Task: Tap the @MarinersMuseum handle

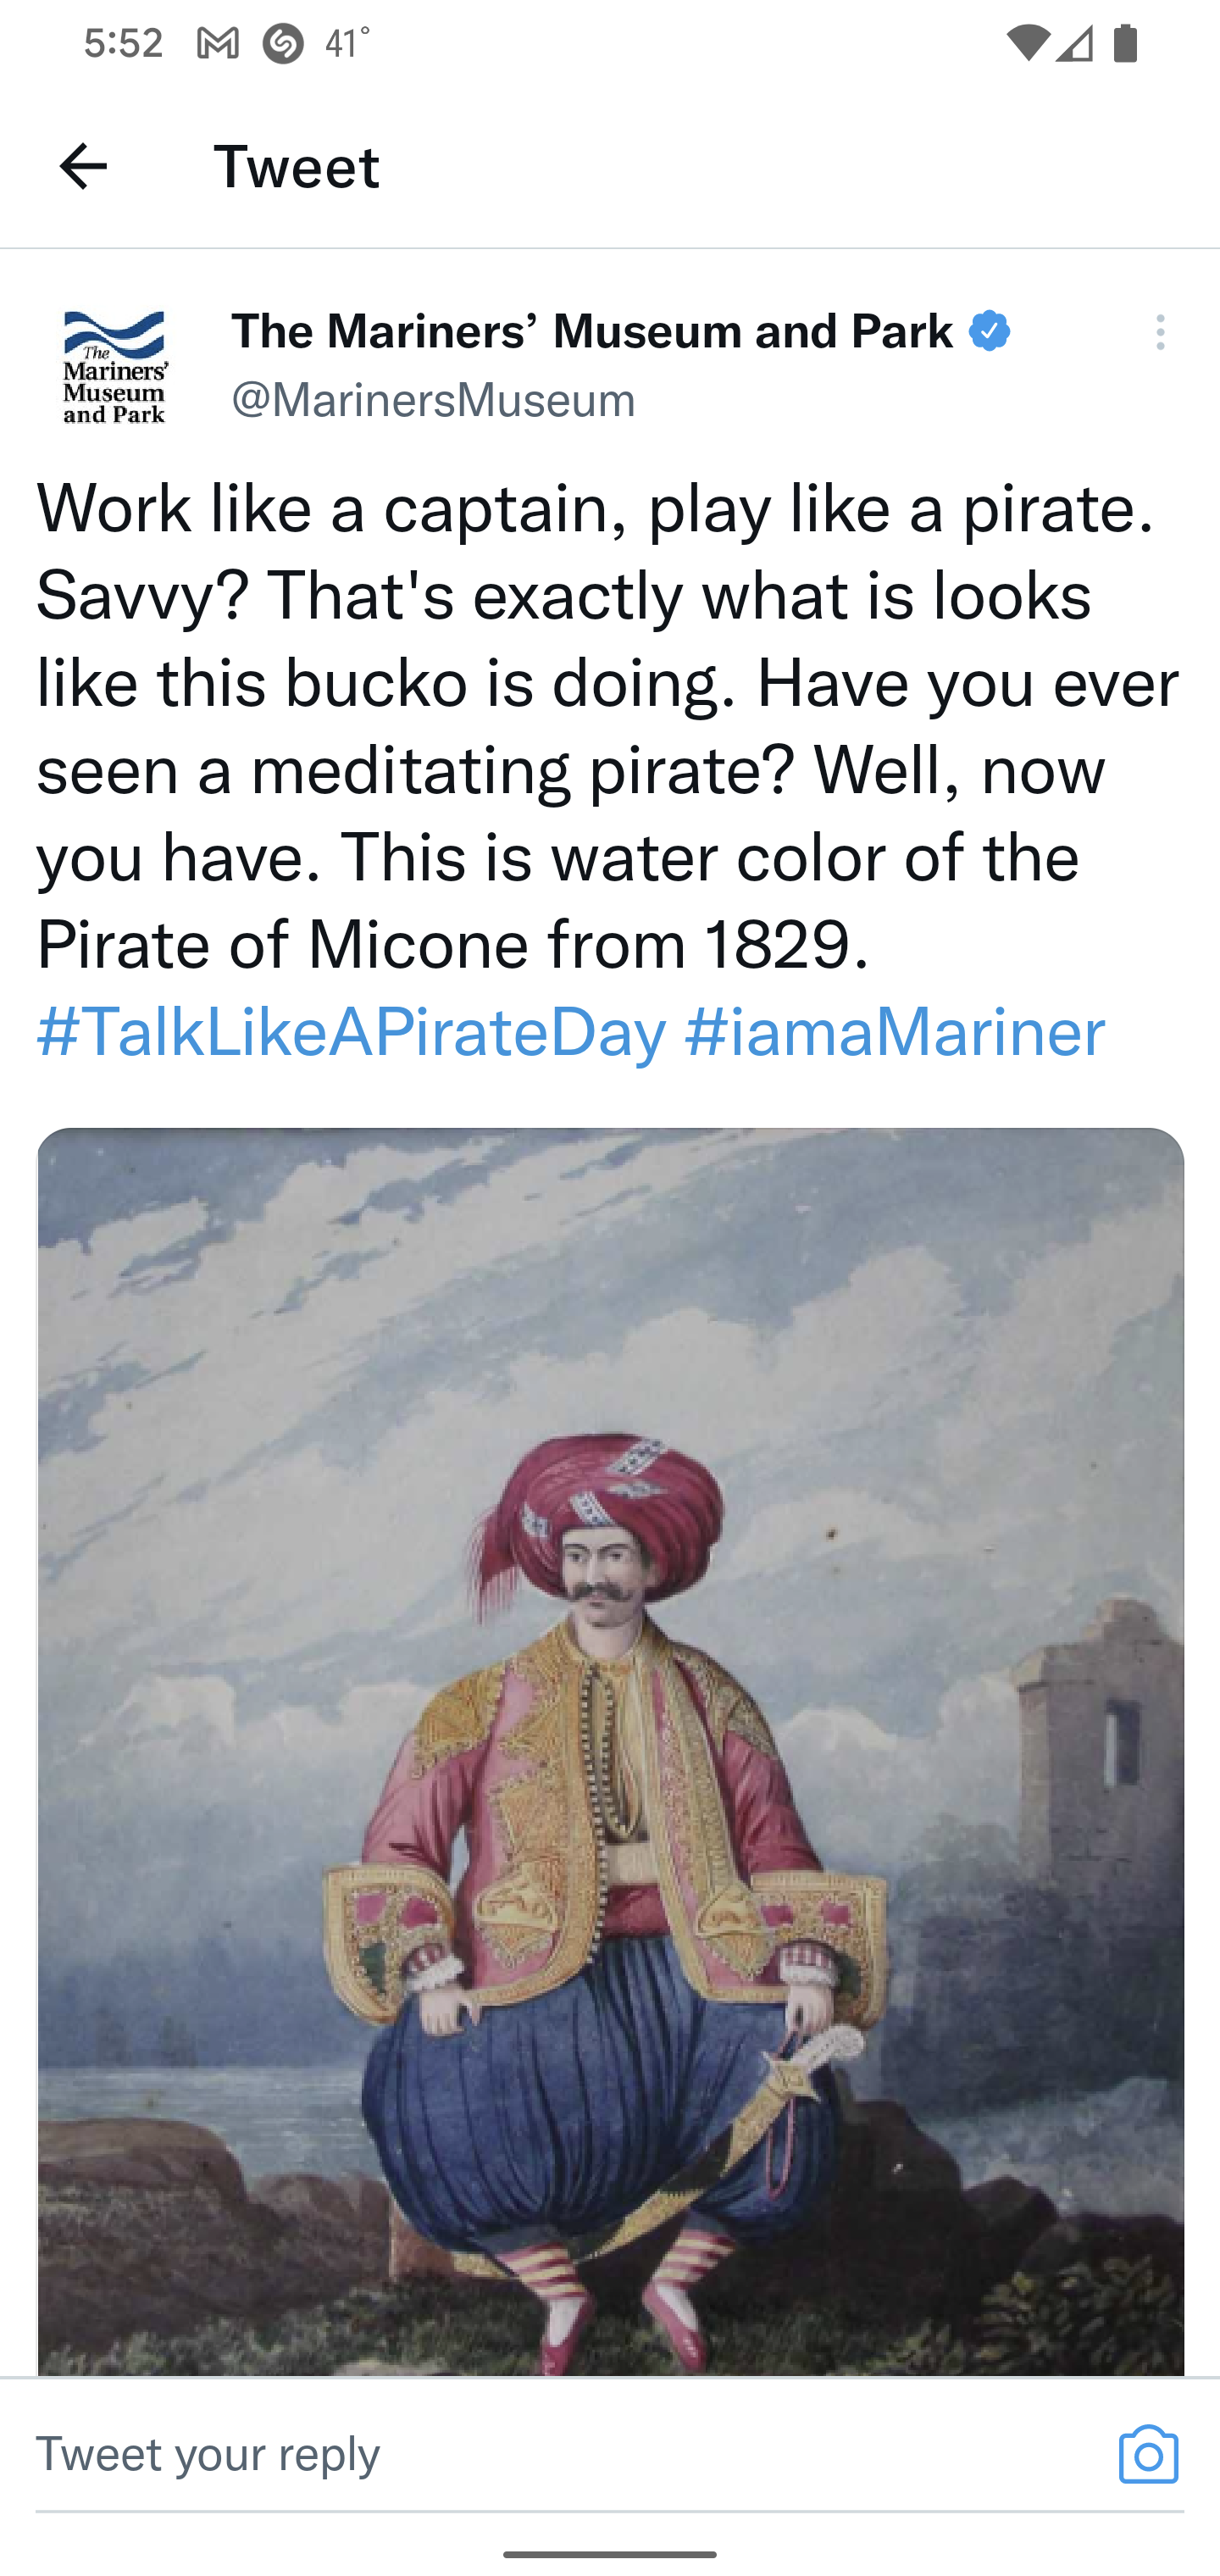Action: click(x=433, y=400)
